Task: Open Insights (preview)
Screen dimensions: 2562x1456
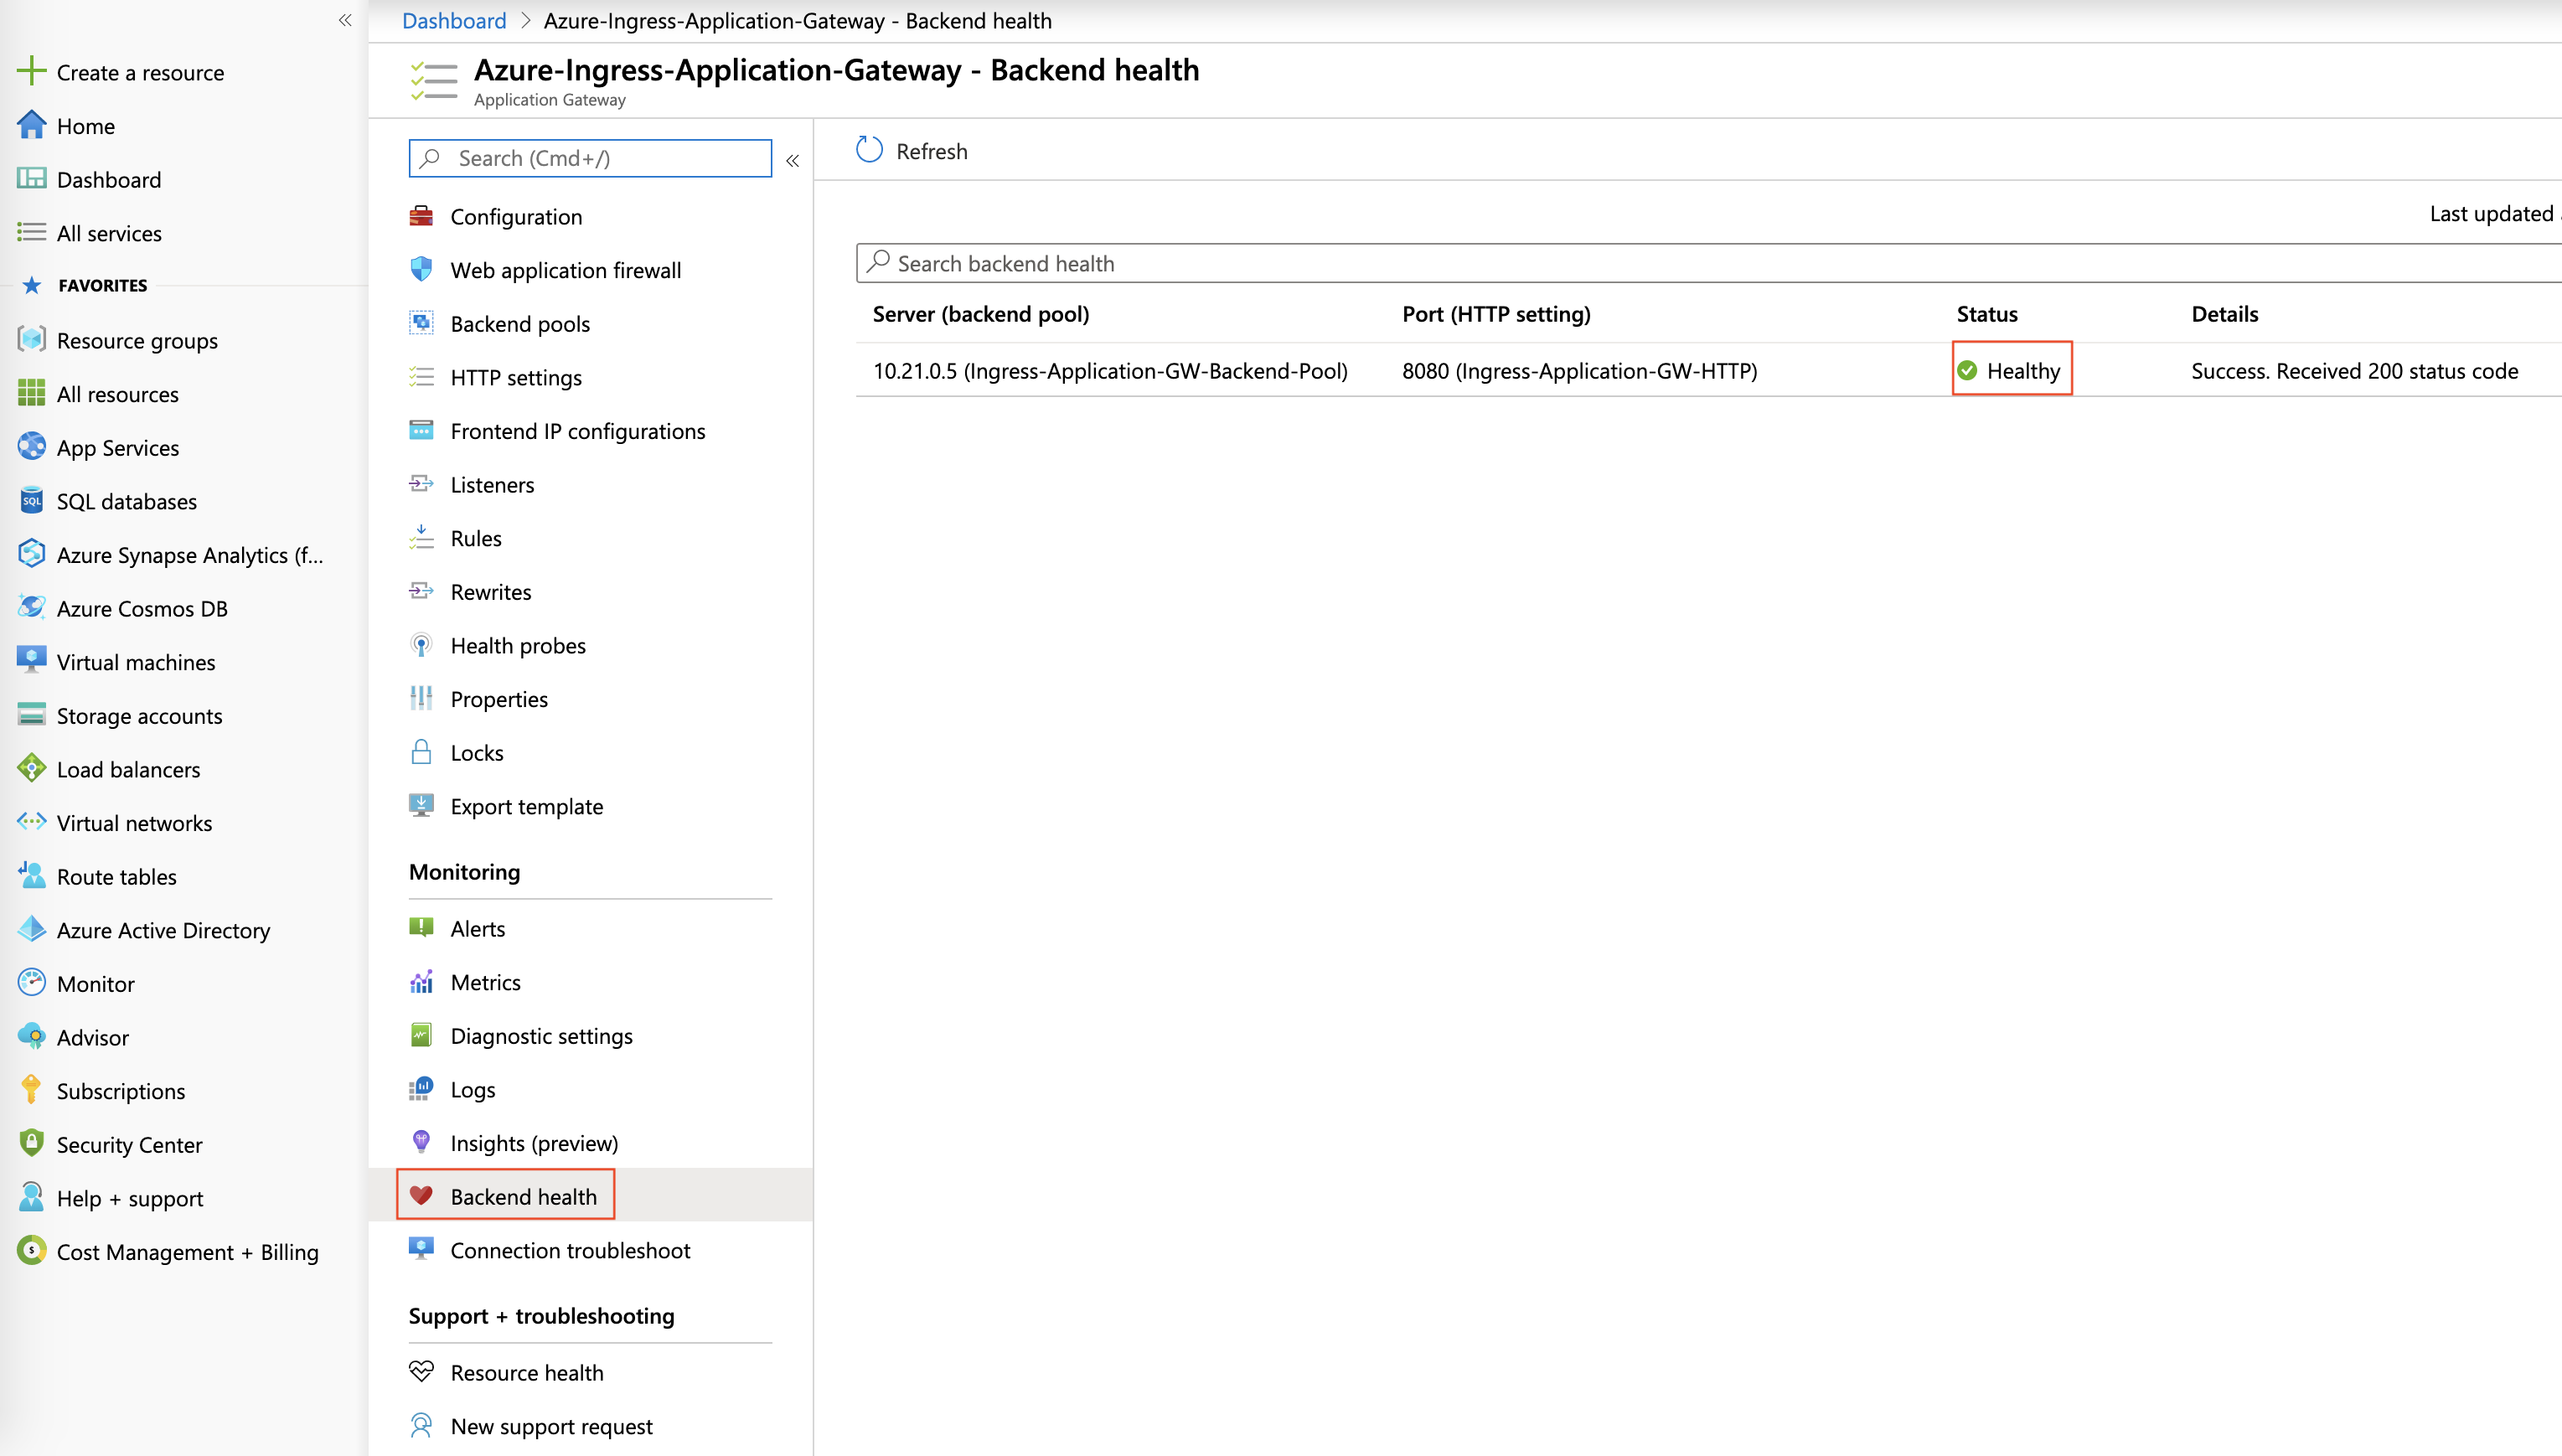Action: [533, 1142]
